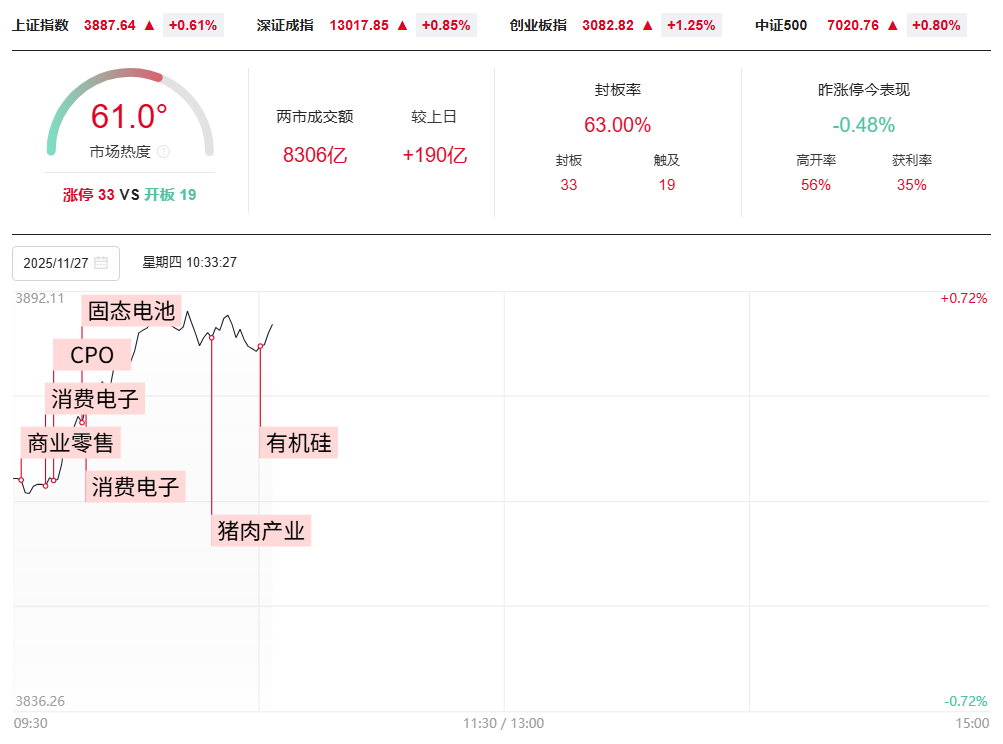Click the up arrow beside 深证成指
Viewport: 1003px width, 744px height.
(x=404, y=25)
